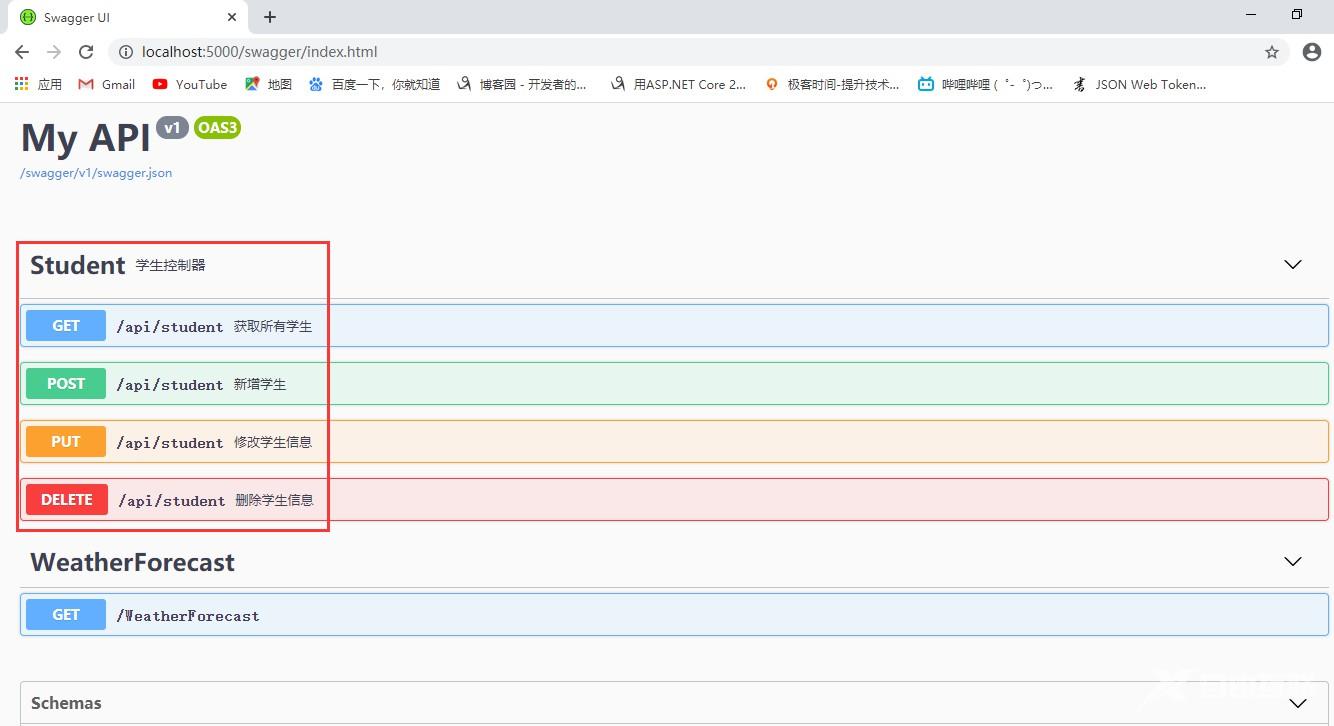
Task: Open the Chrome profile avatar
Action: [1312, 52]
